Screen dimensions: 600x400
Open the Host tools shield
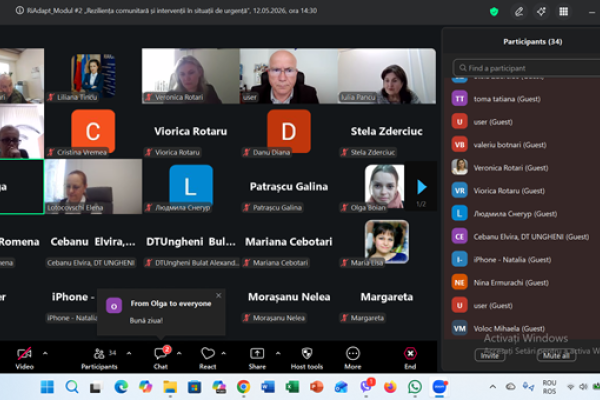point(307,358)
